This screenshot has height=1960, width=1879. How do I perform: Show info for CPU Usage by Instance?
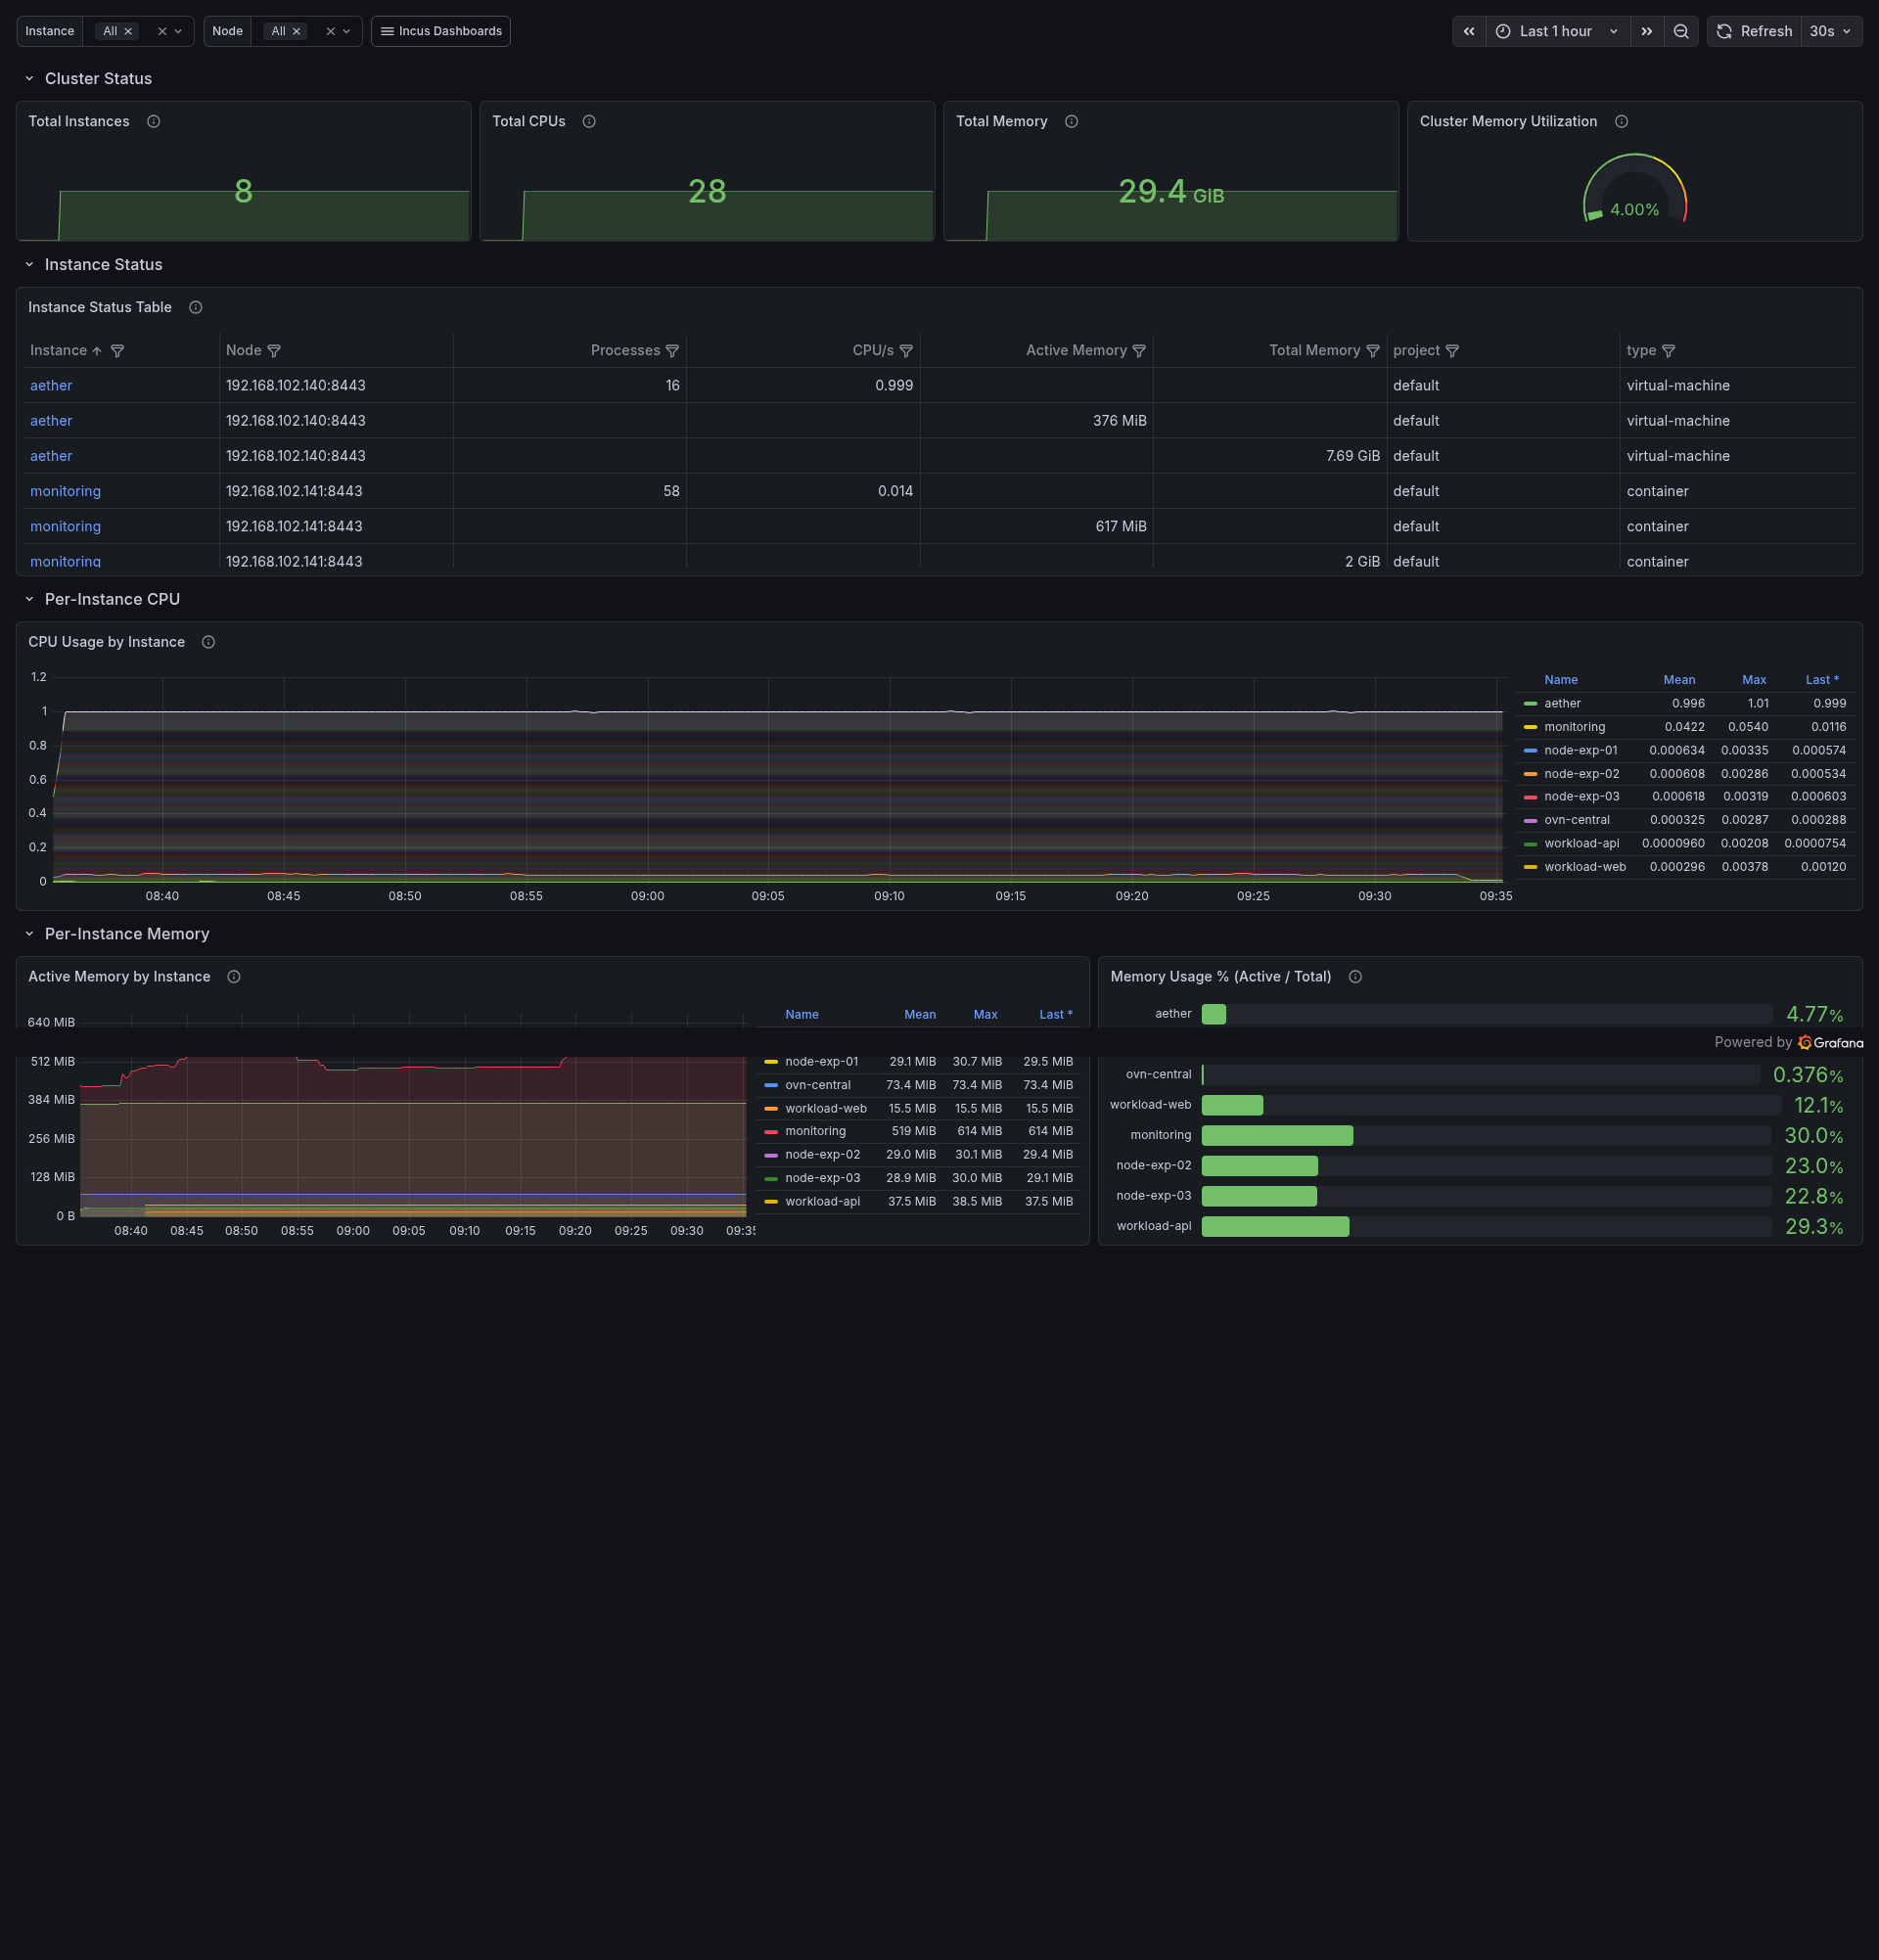(208, 642)
